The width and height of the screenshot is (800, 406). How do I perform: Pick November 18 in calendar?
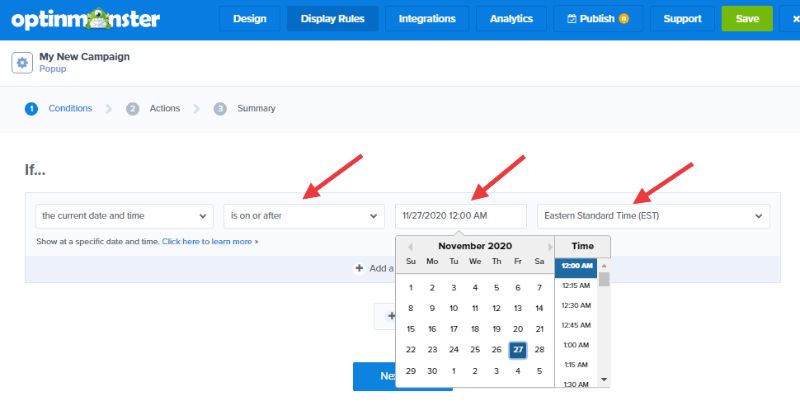tap(475, 329)
